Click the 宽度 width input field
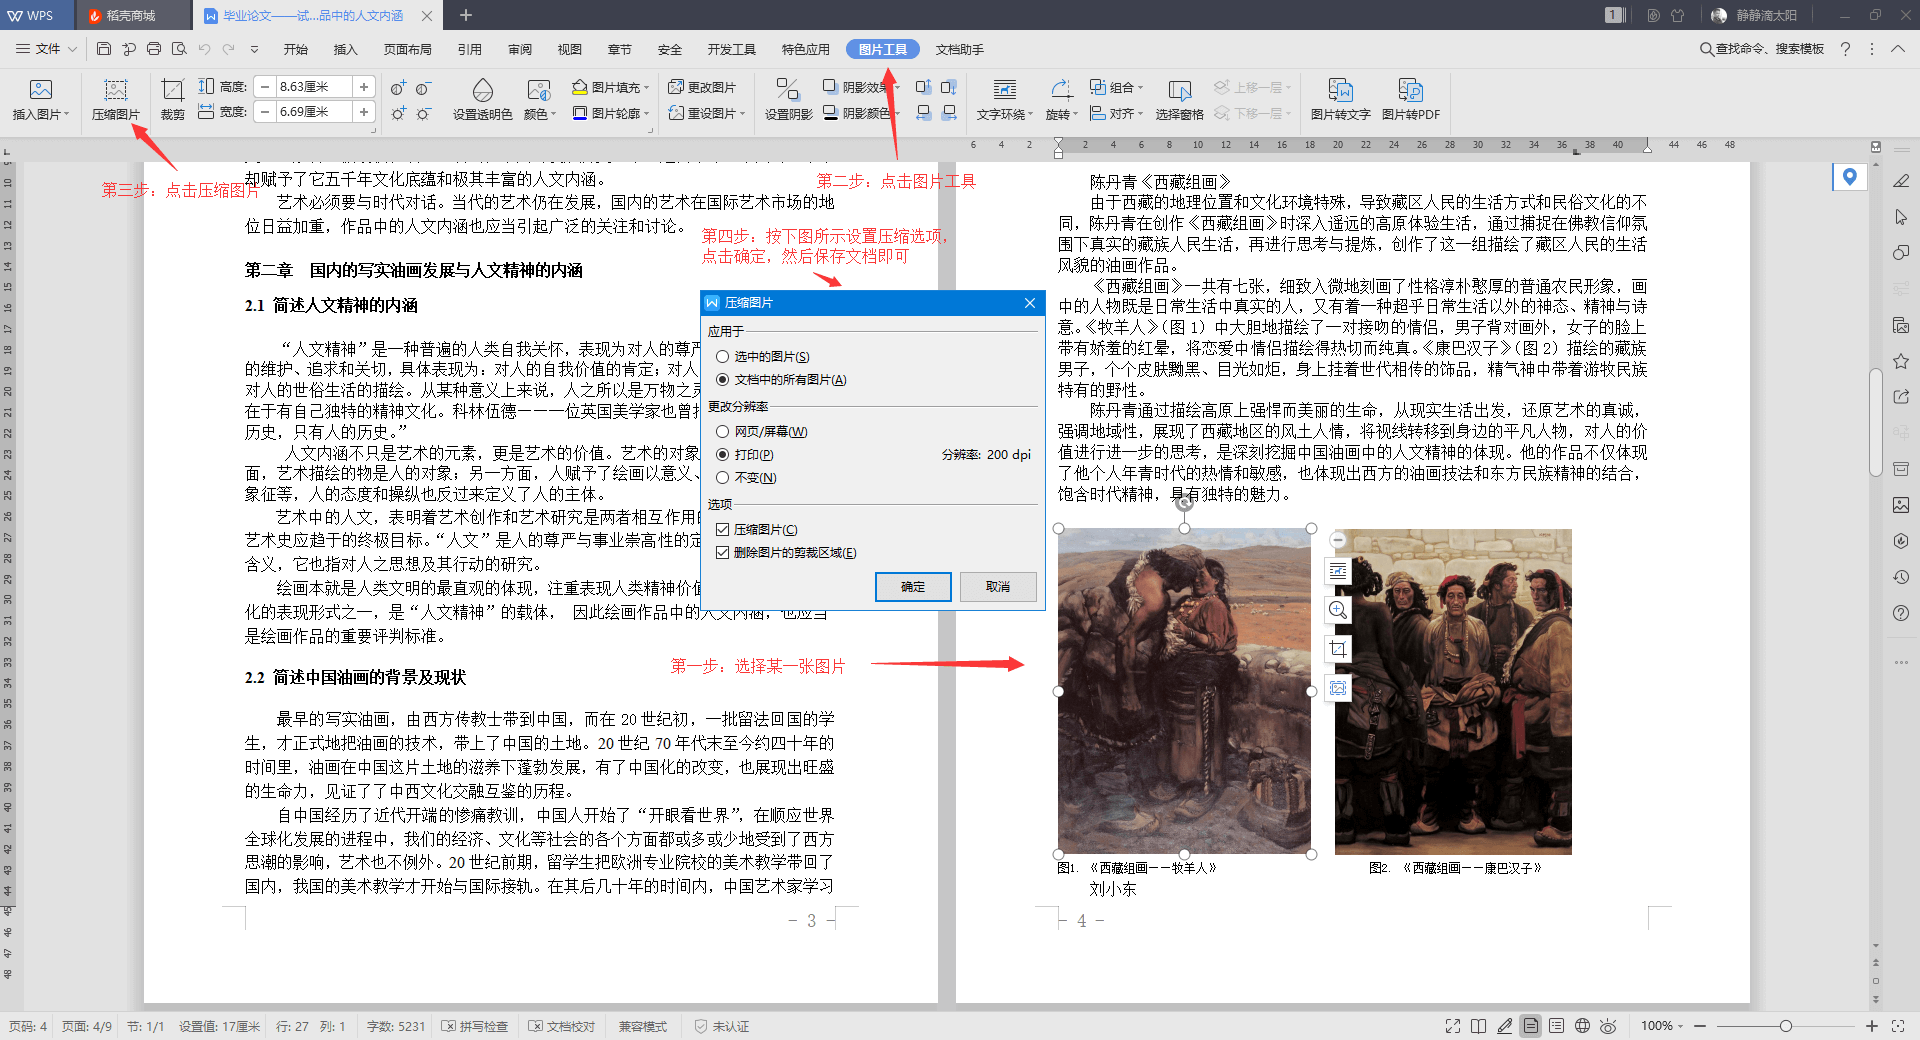This screenshot has width=1920, height=1040. point(314,112)
